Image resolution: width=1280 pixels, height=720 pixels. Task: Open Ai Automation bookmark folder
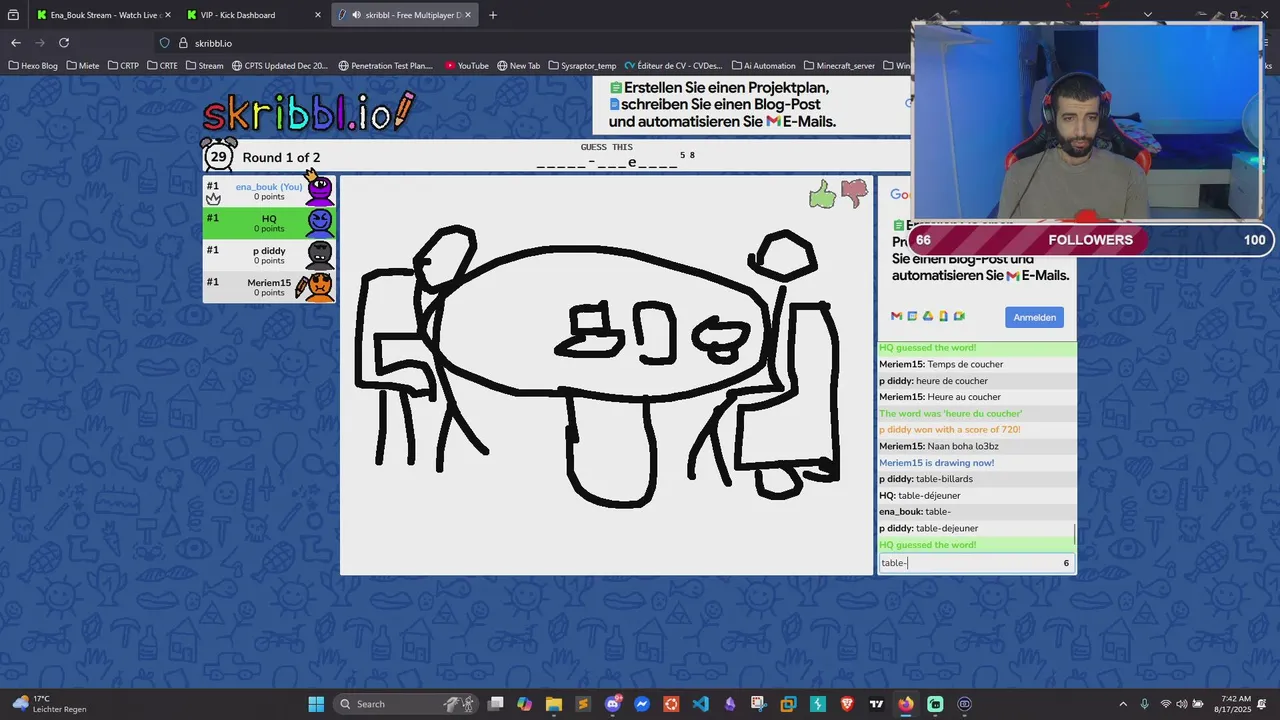tap(763, 66)
